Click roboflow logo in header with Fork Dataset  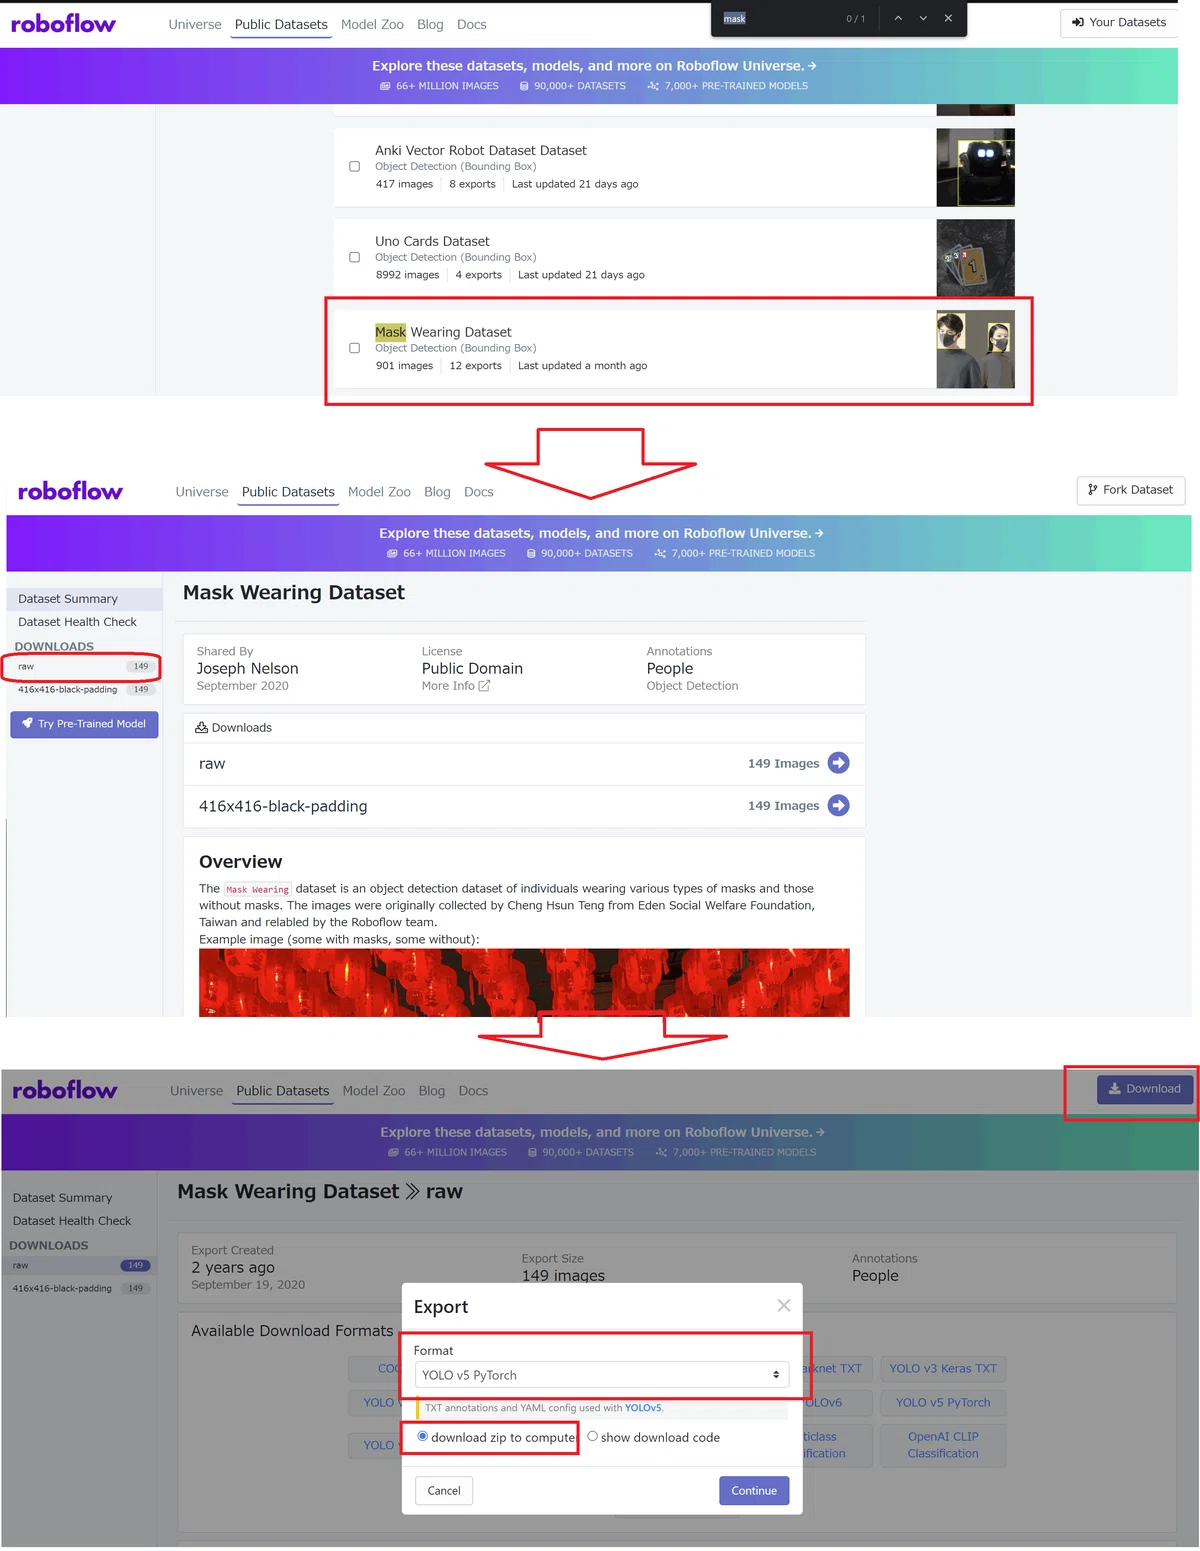pyautogui.click(x=70, y=491)
